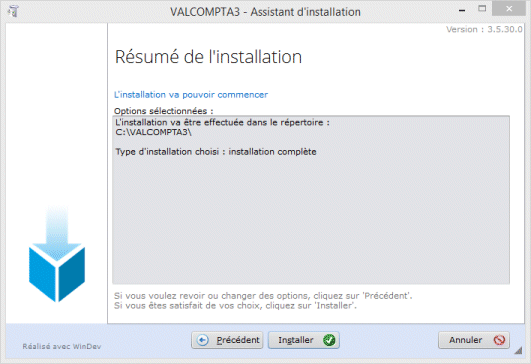Screen dimensions: 531x364
Task: Close the VALCOMPTA3 installer window
Action: click(509, 9)
